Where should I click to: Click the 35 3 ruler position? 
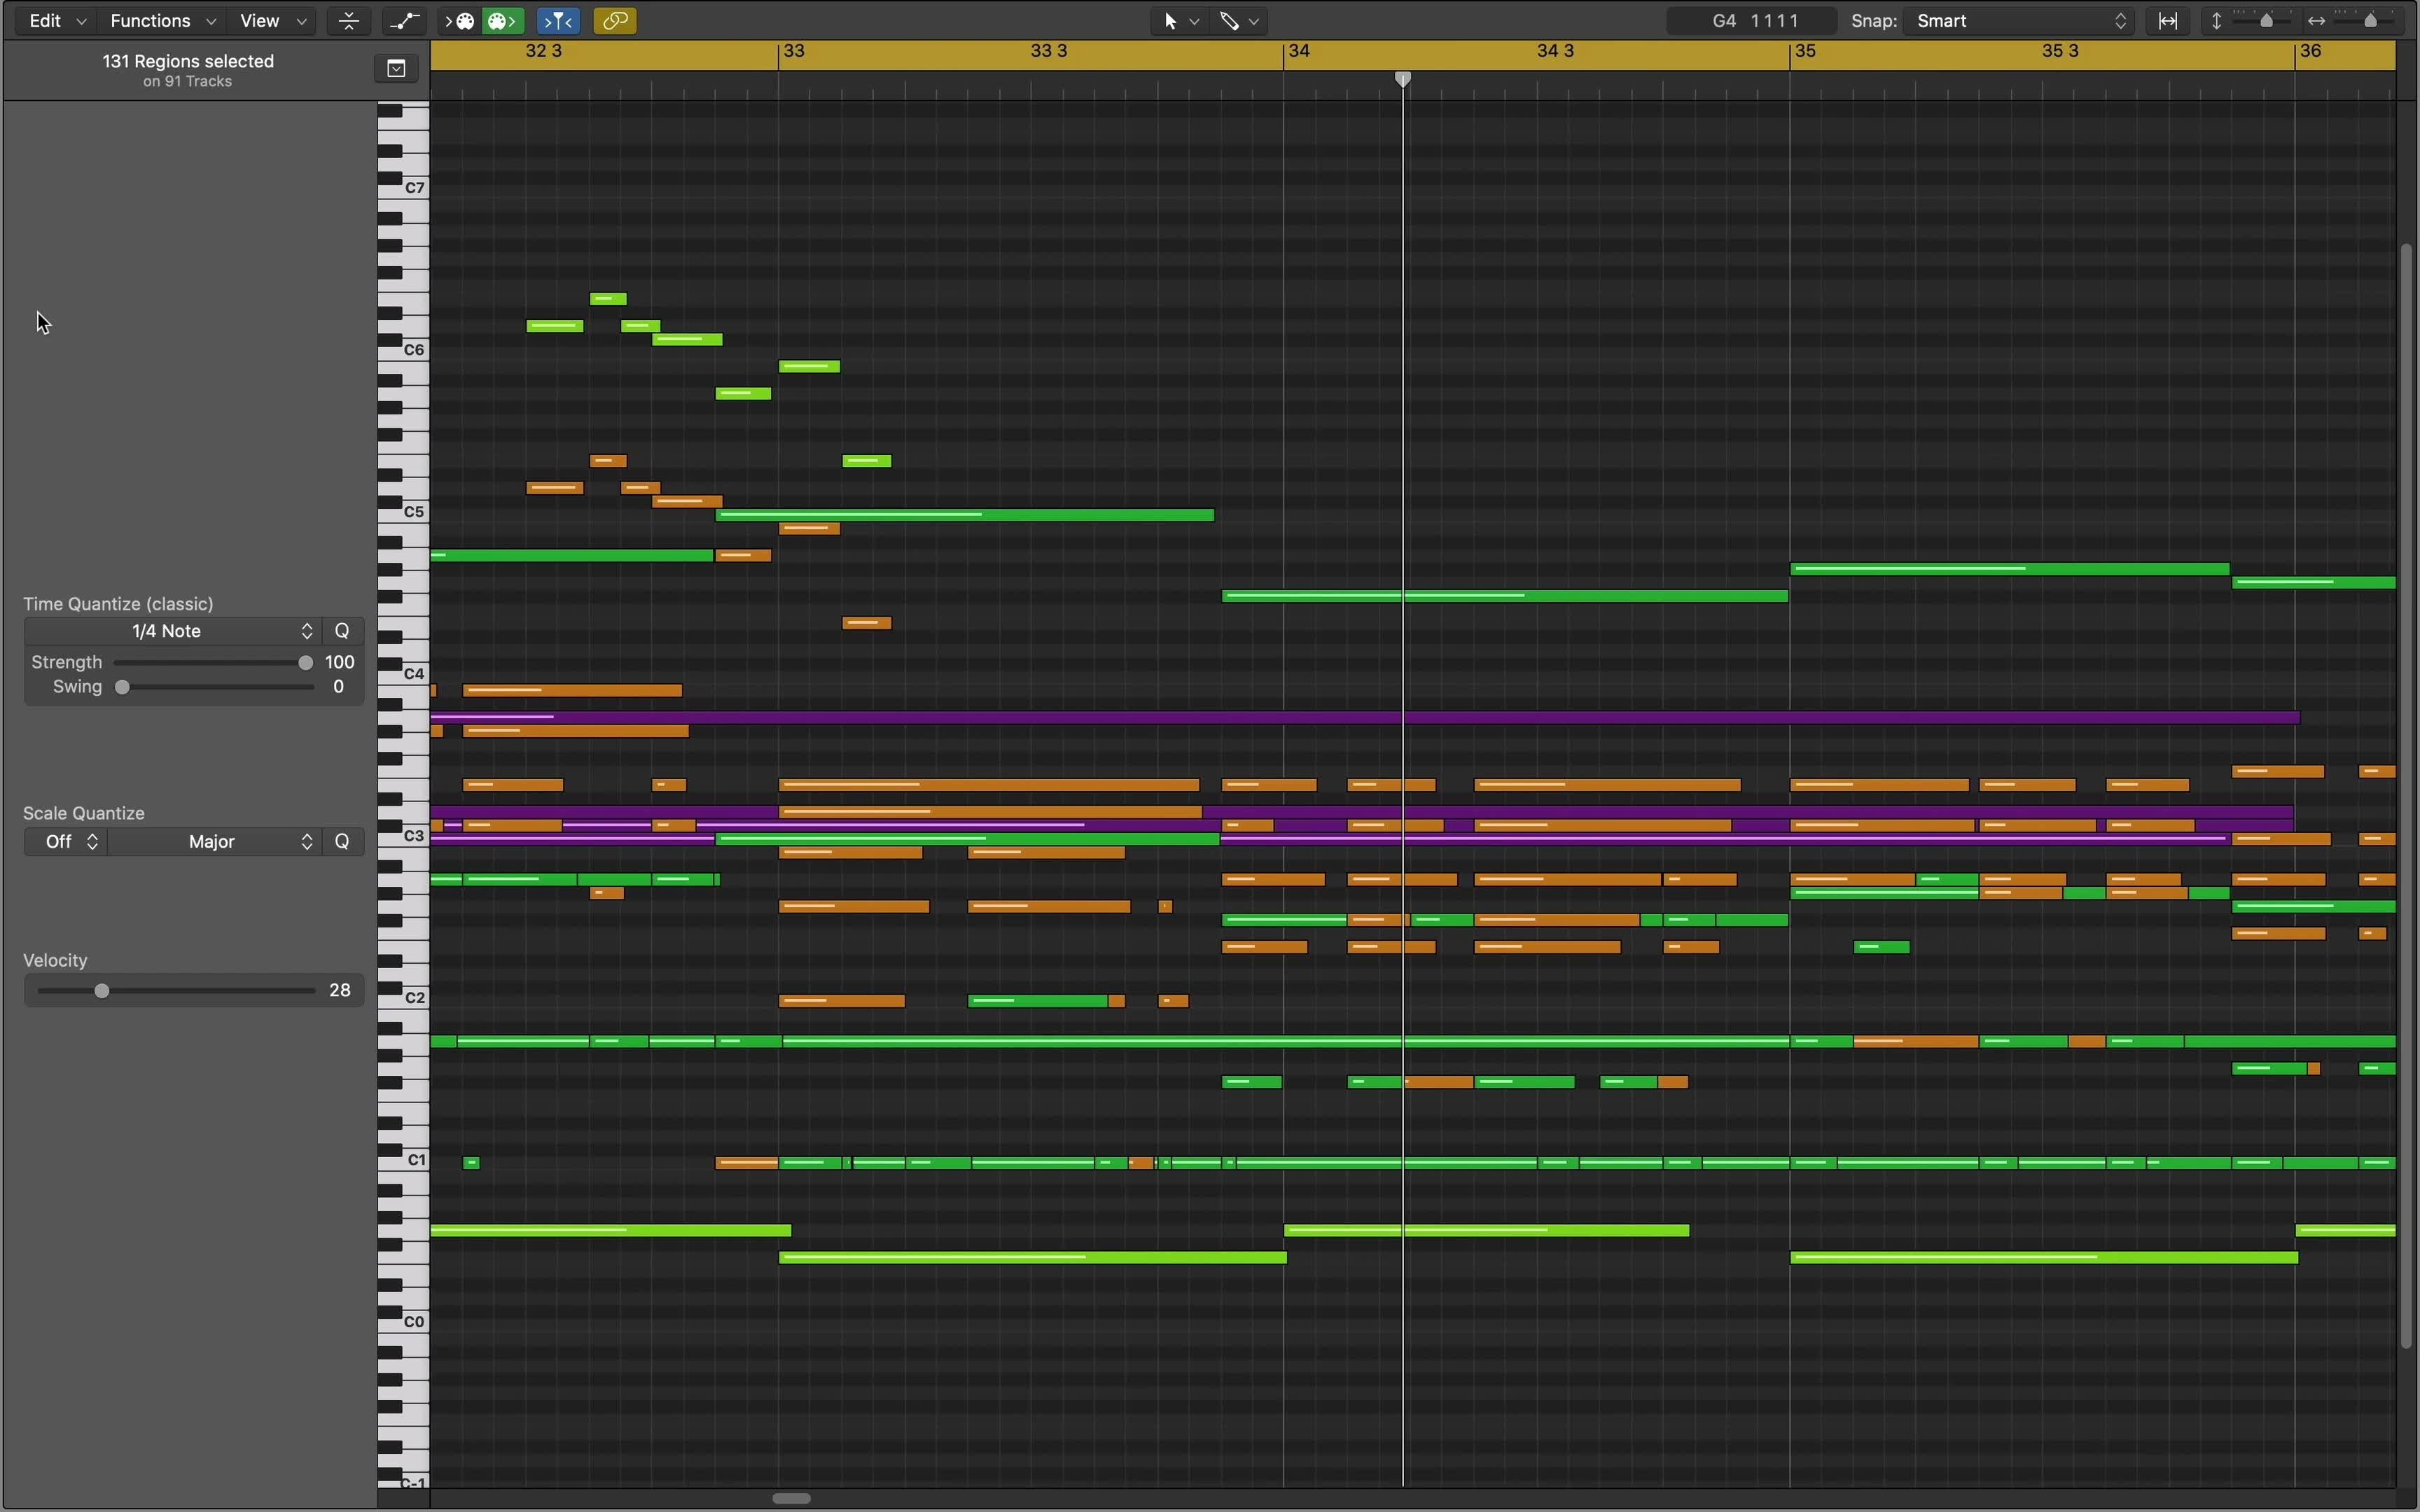(2061, 52)
